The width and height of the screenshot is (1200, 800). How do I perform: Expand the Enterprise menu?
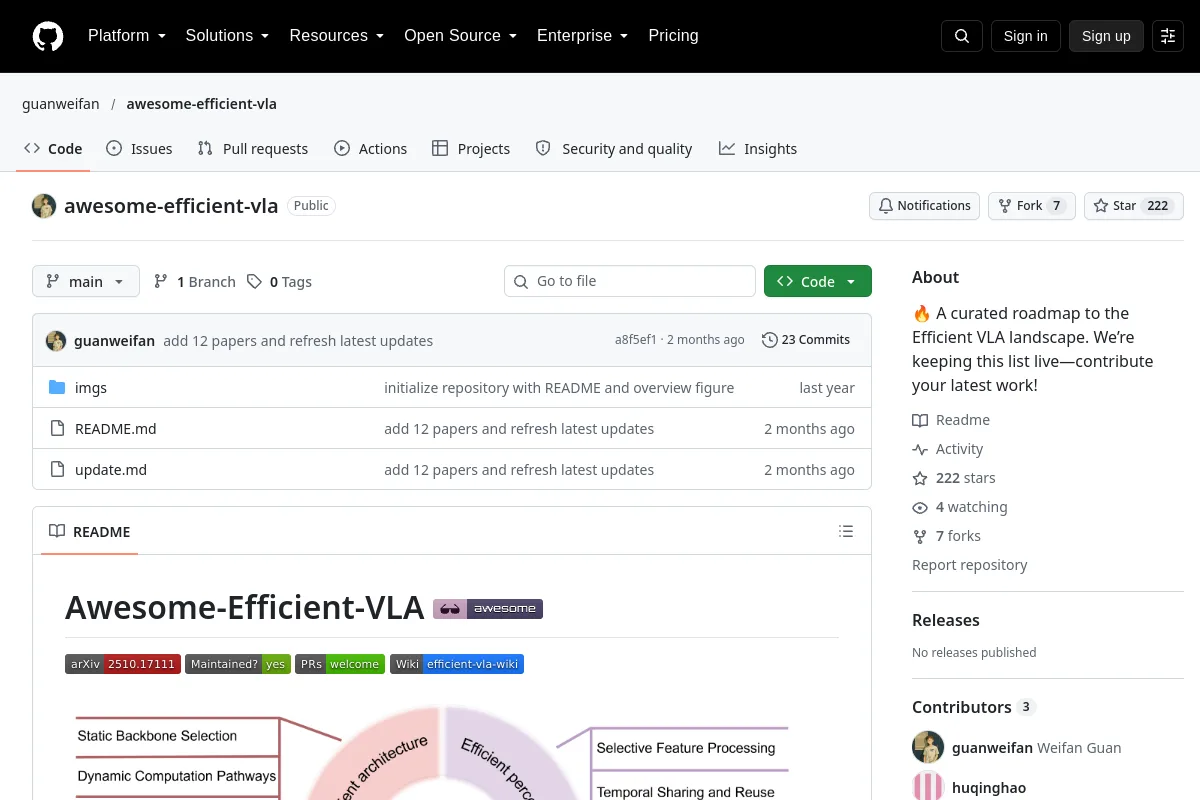tap(583, 36)
